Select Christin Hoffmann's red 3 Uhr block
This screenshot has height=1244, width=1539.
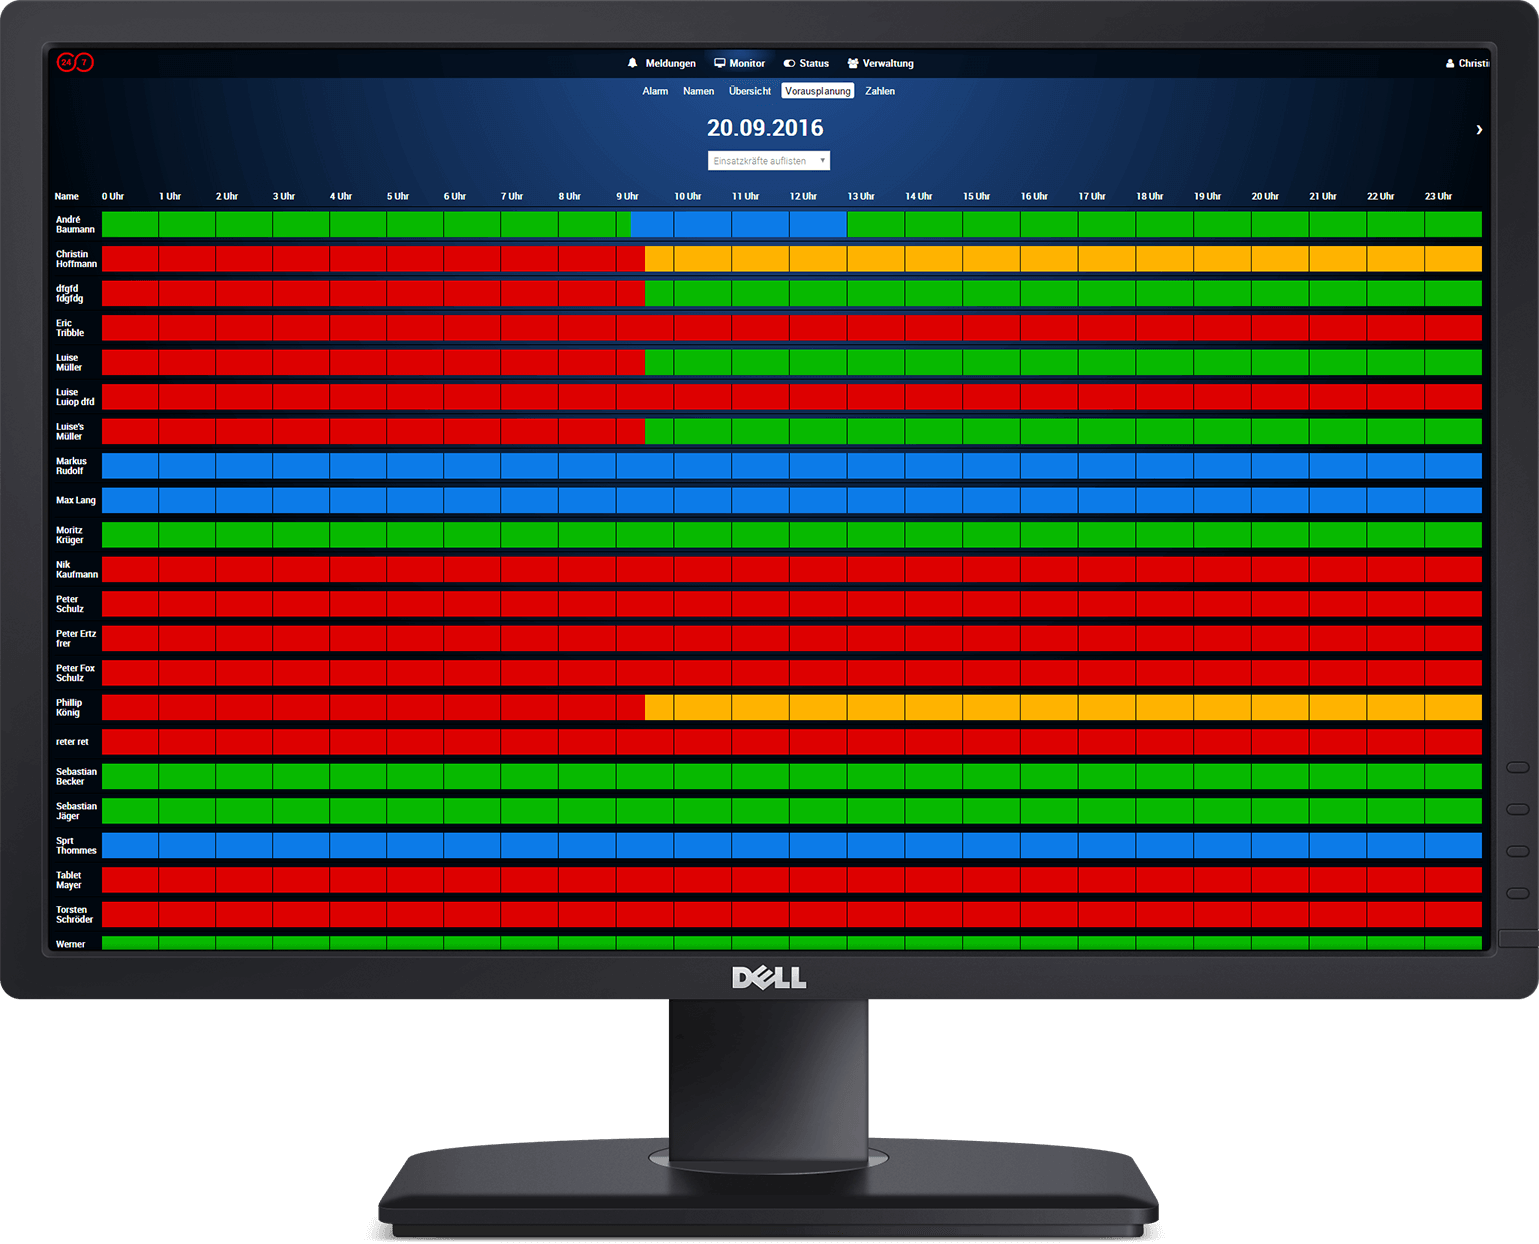click(301, 259)
